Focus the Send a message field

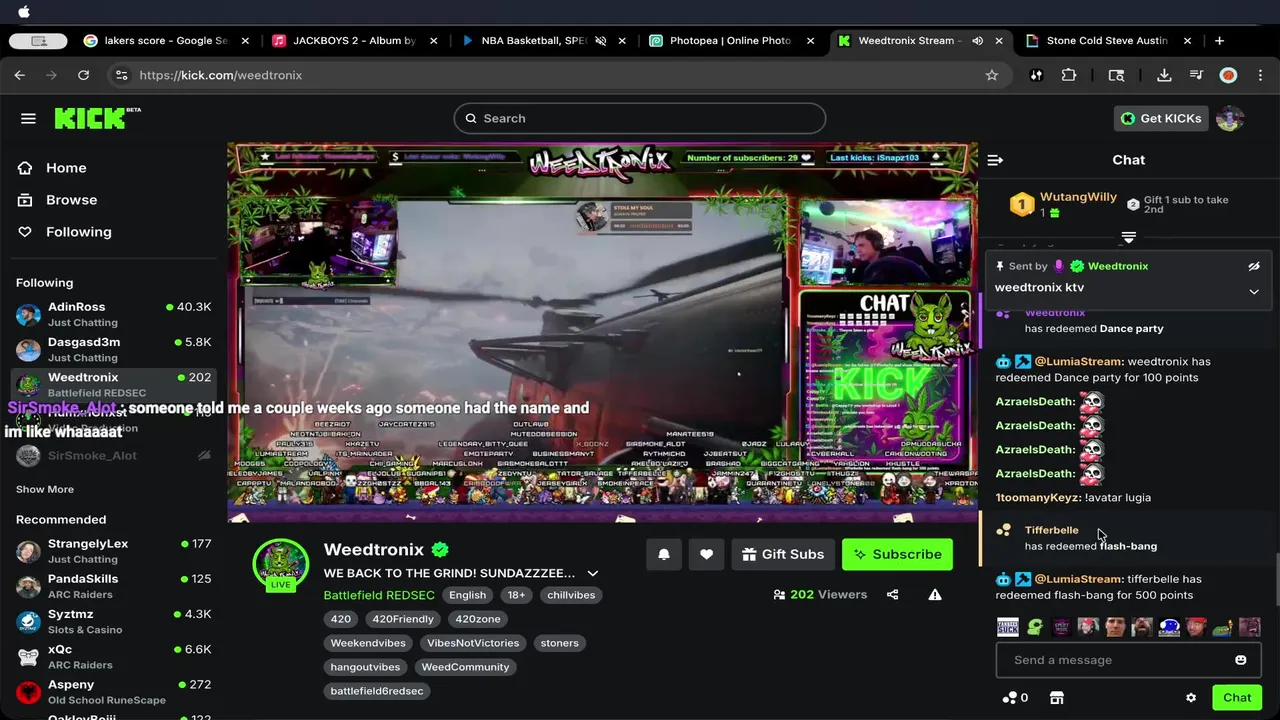[1128, 660]
